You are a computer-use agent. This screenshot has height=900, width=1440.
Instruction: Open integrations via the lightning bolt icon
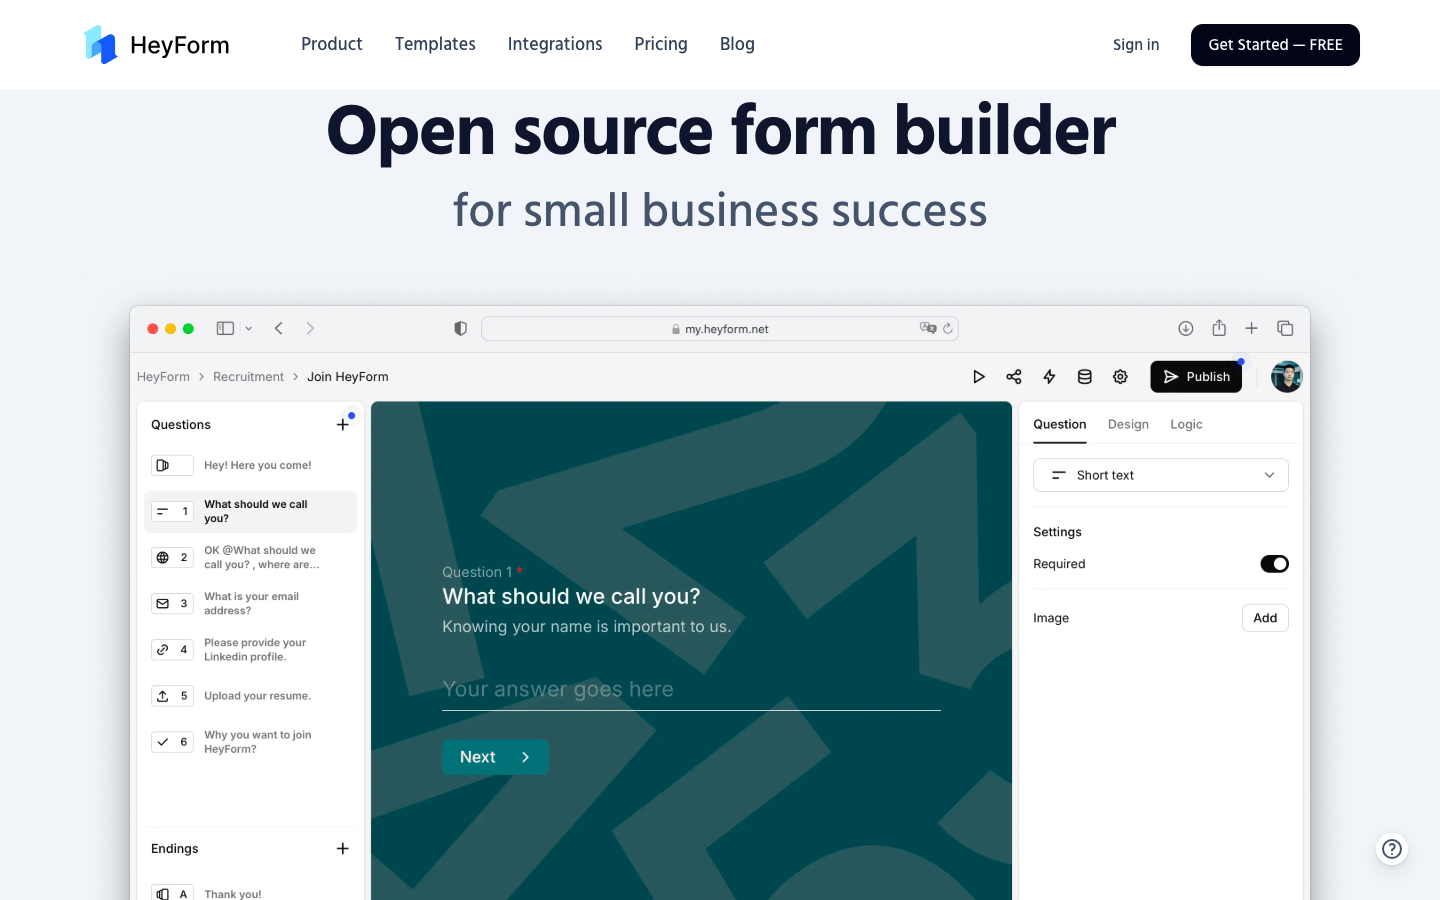(1049, 377)
